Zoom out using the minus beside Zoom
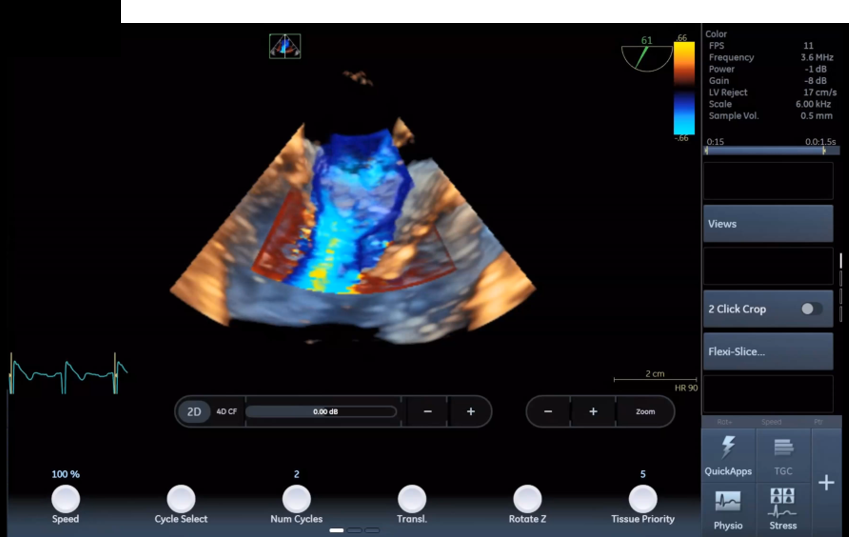The width and height of the screenshot is (849, 537). [x=548, y=412]
